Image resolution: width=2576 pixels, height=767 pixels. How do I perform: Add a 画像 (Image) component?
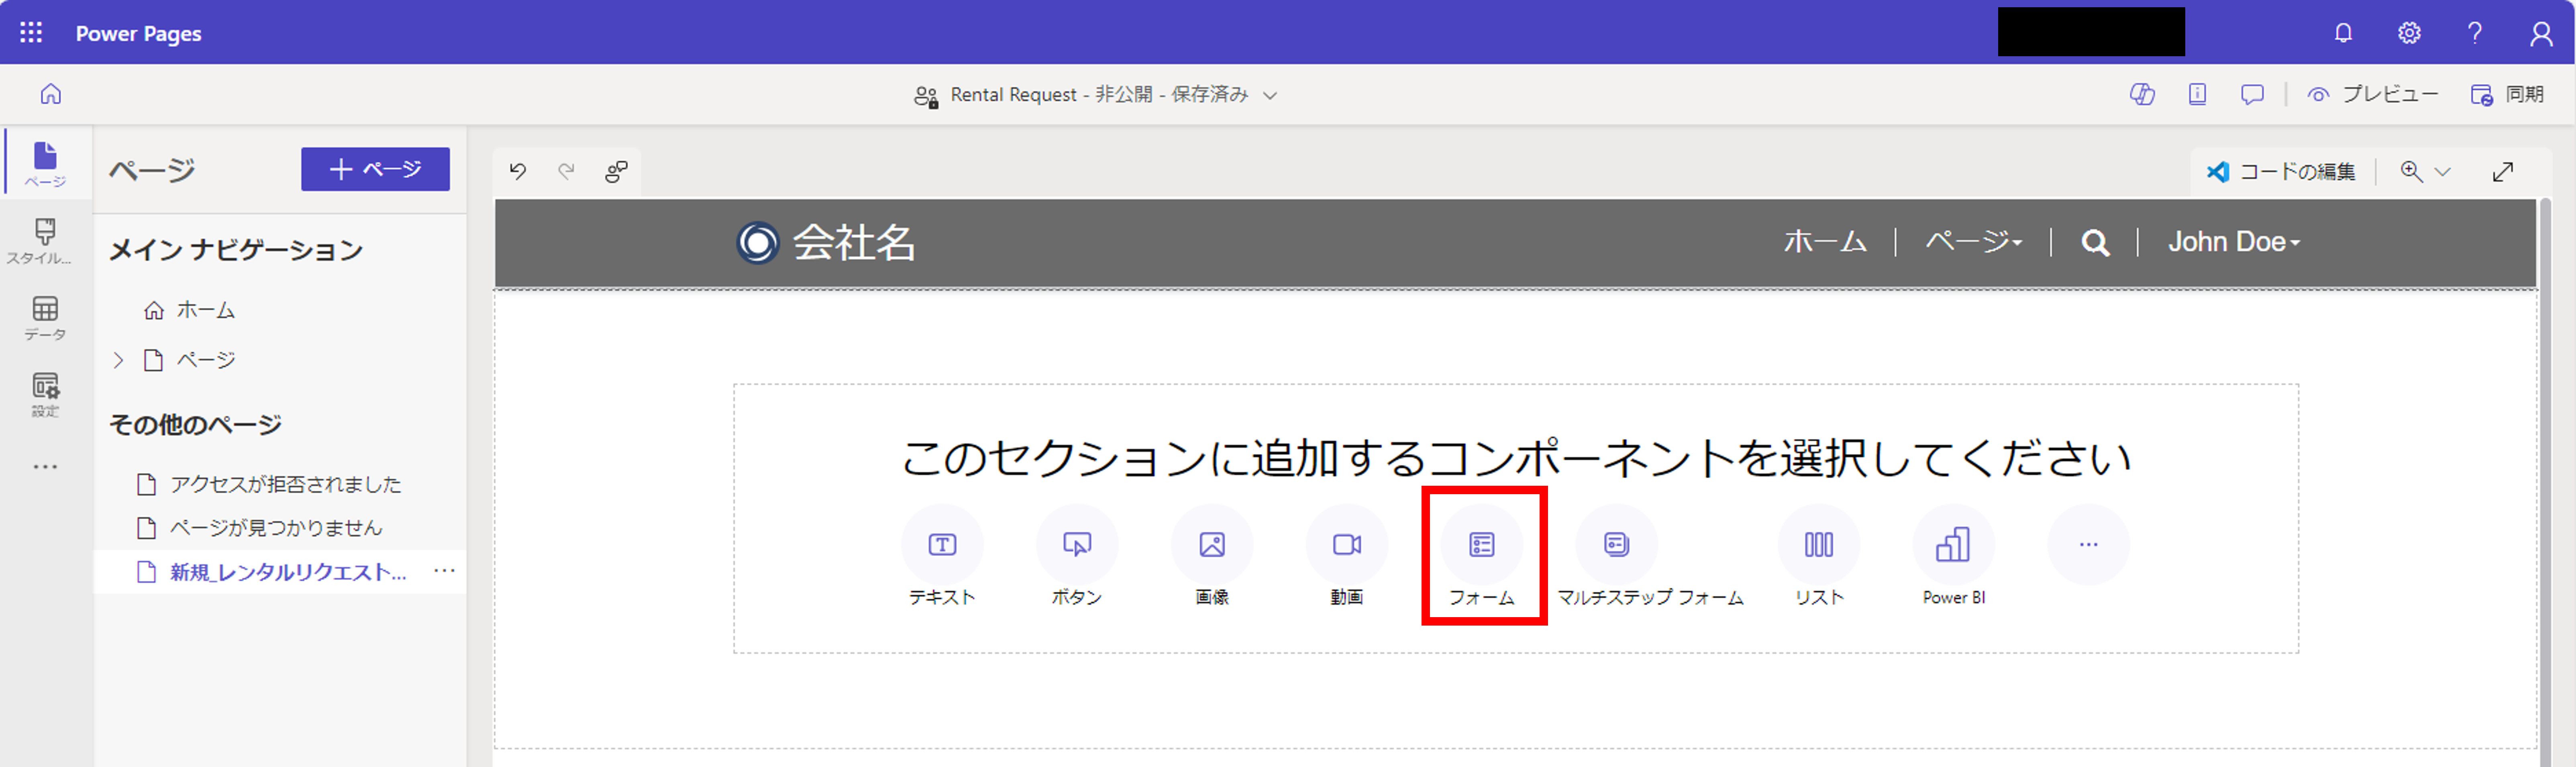click(1211, 545)
